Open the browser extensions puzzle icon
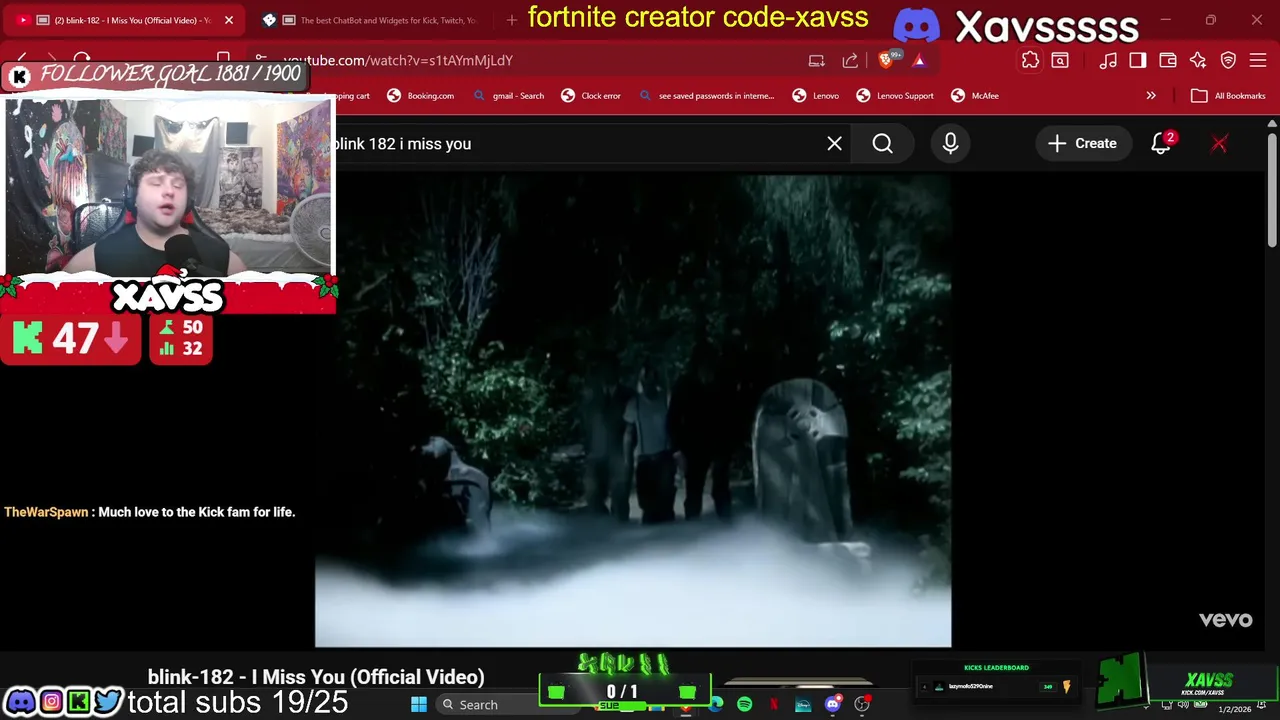 1030,60
